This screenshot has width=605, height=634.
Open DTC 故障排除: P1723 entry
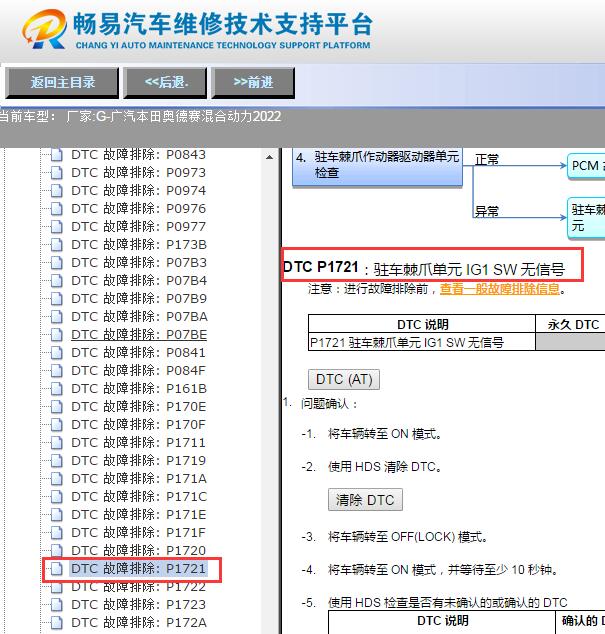coord(138,604)
